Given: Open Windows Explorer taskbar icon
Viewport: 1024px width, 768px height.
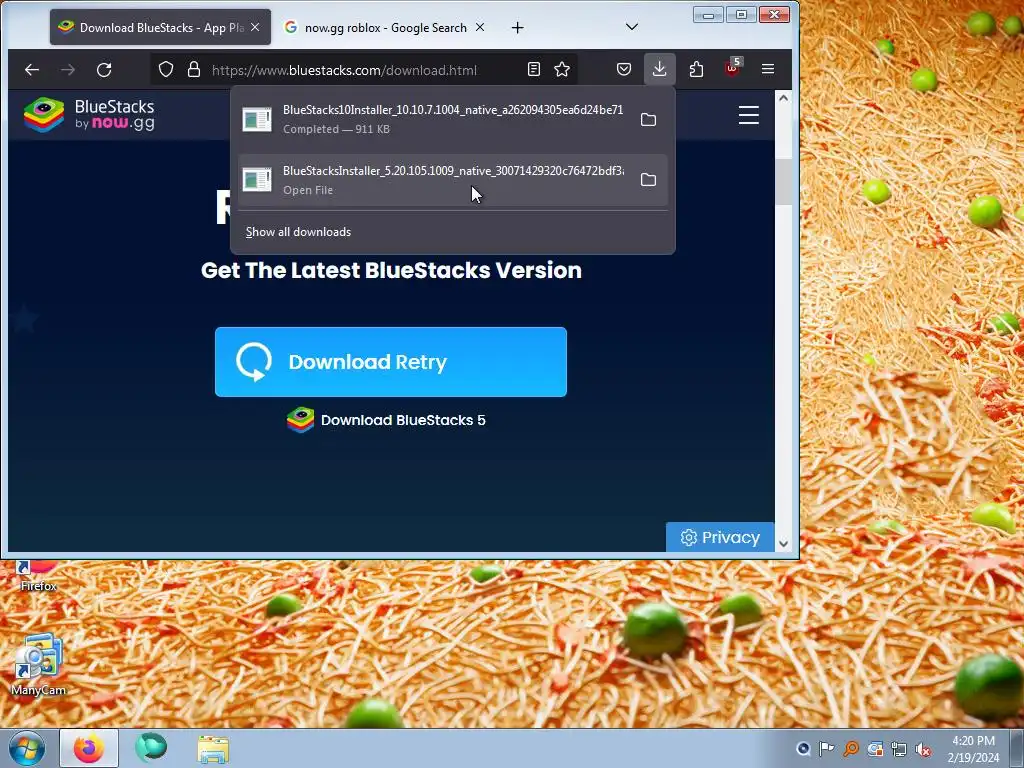Looking at the screenshot, I should 213,749.
